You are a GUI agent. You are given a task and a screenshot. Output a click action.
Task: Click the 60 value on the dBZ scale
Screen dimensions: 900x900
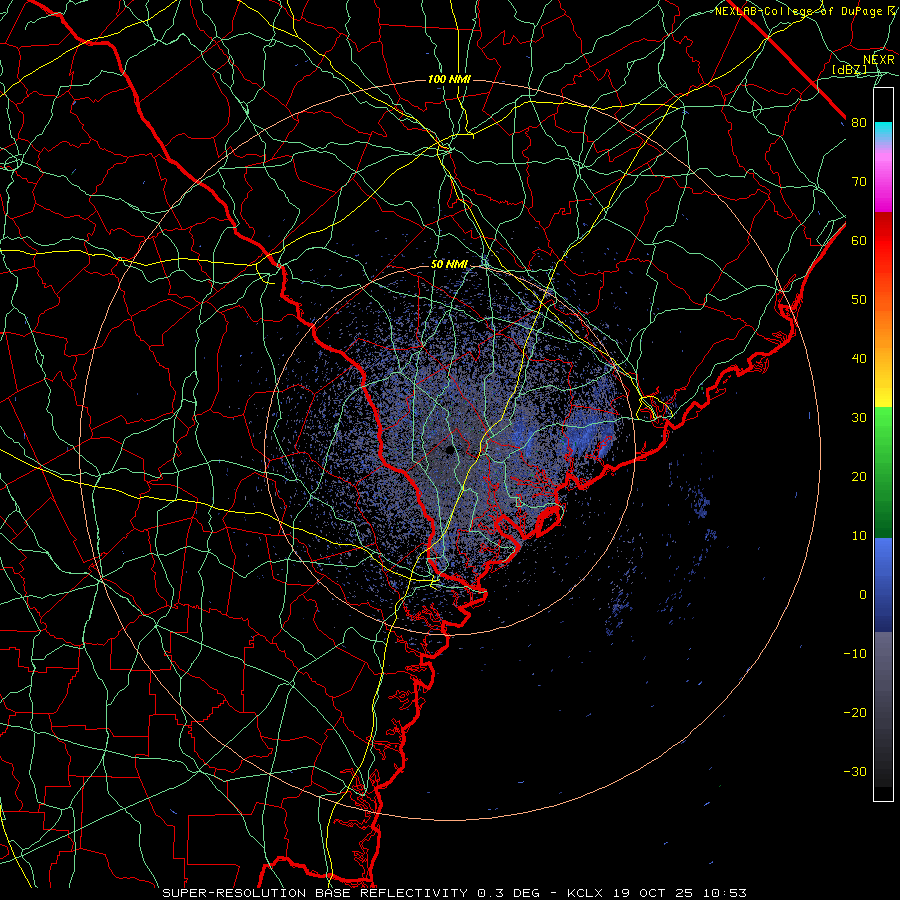click(x=859, y=240)
